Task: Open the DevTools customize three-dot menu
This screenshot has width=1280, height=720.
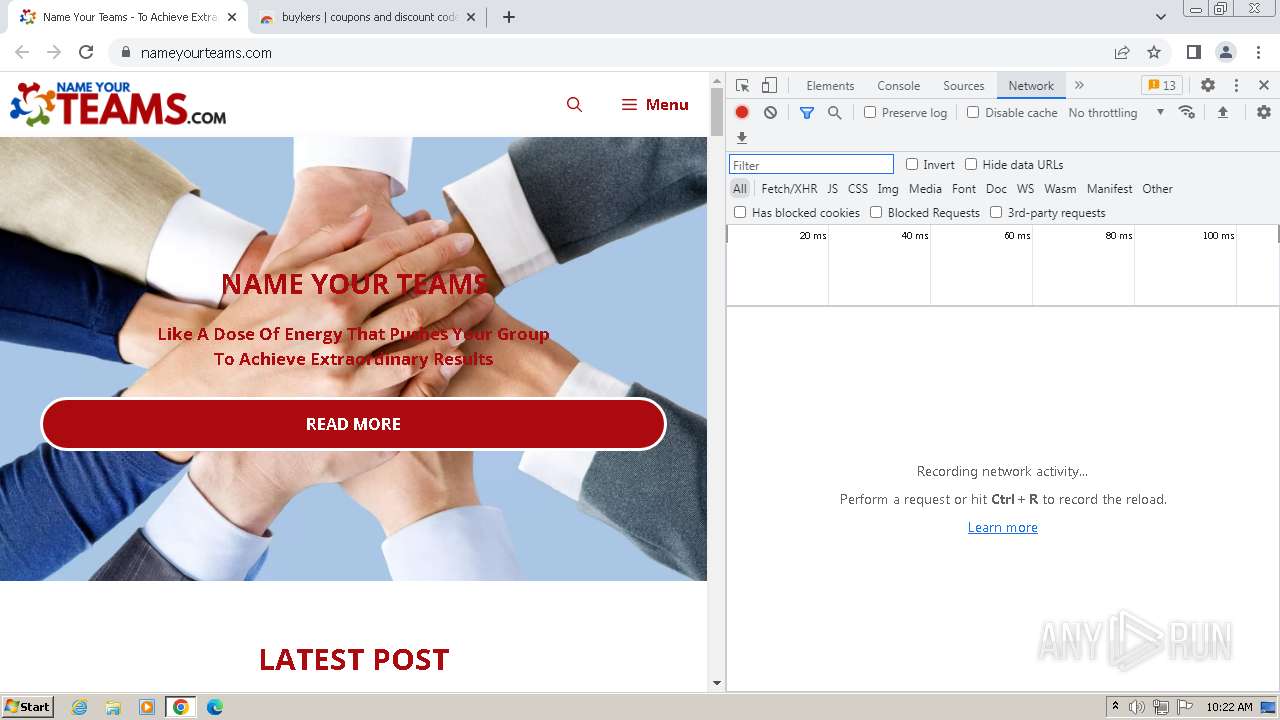Action: tap(1236, 85)
